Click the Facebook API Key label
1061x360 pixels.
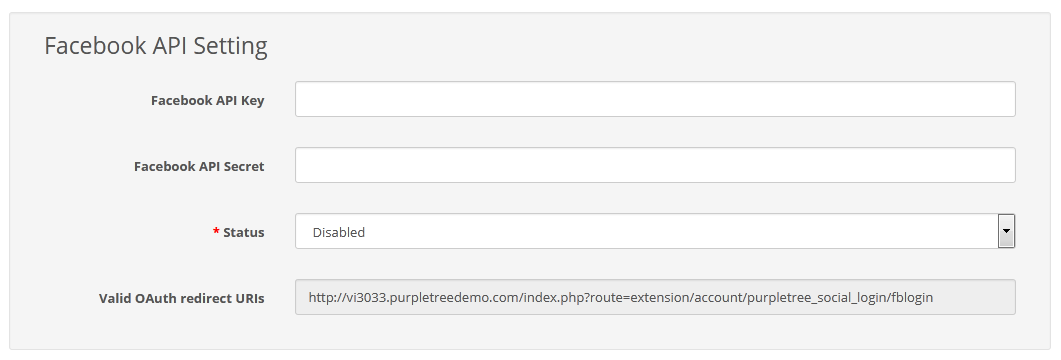(x=208, y=100)
